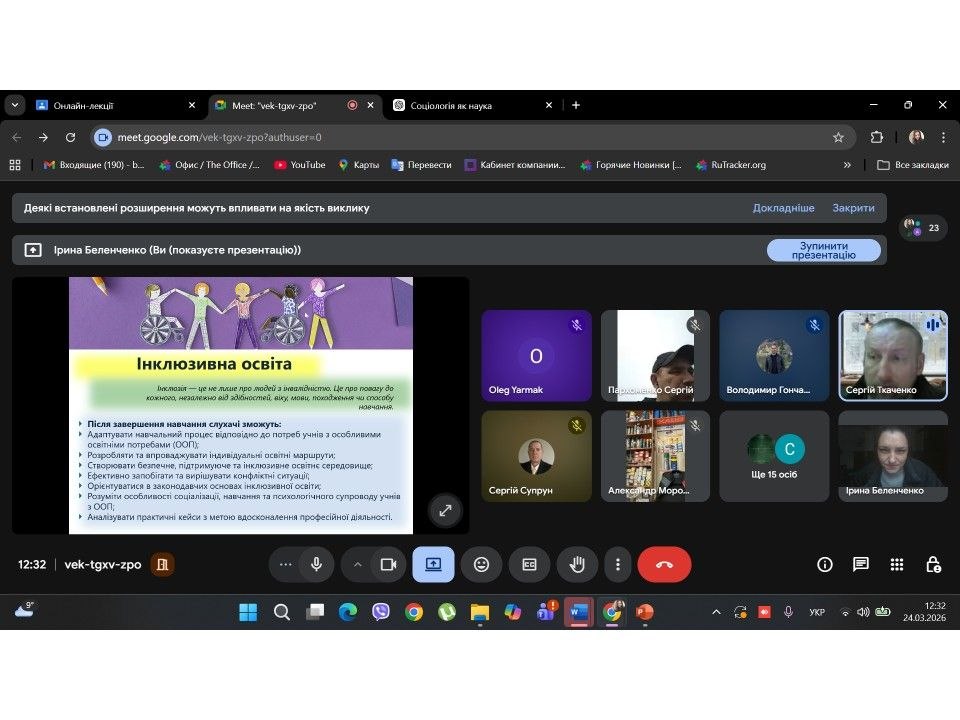This screenshot has height=720, width=960.
Task: Toggle the camera on or off
Action: (x=387, y=564)
